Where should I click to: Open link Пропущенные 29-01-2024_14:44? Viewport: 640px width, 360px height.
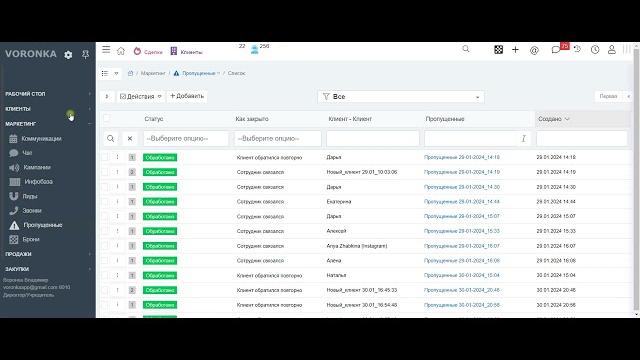[x=462, y=202]
